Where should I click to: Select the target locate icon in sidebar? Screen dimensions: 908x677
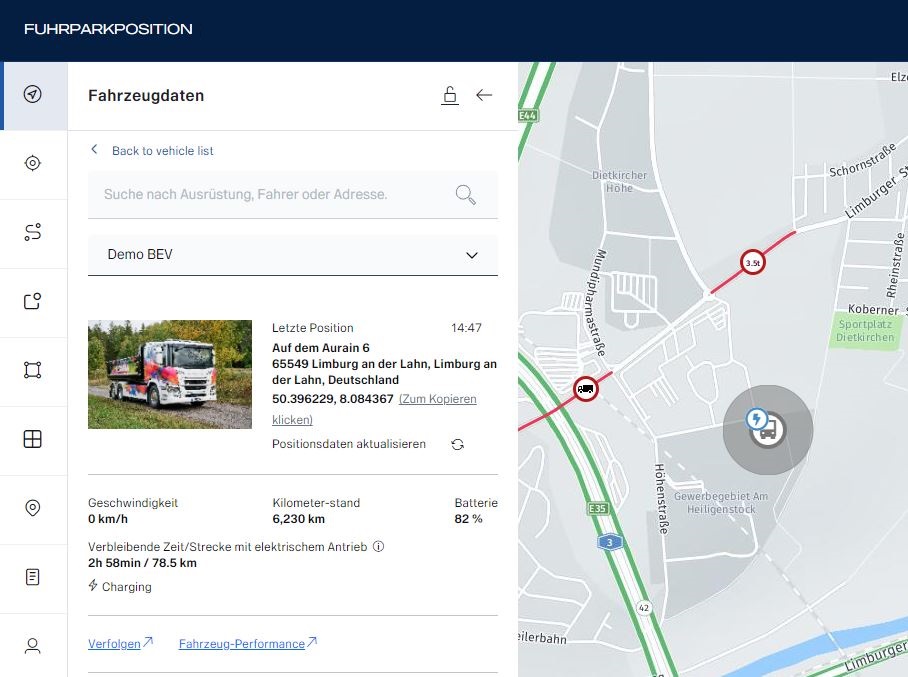coord(32,163)
